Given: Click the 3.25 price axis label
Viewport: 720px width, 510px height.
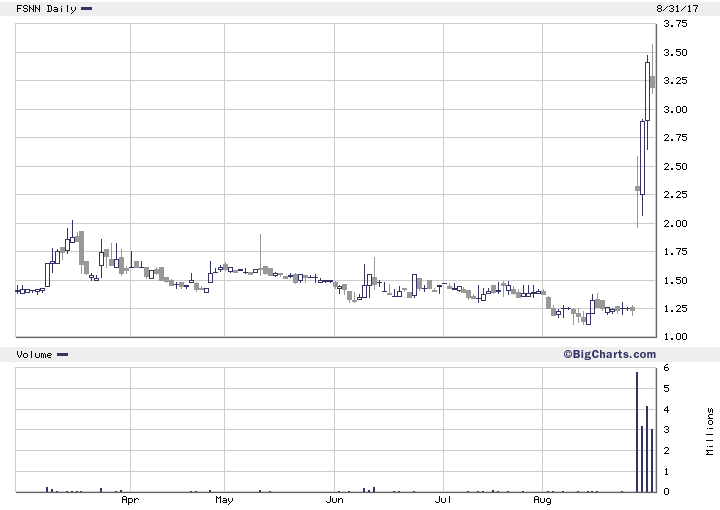Looking at the screenshot, I should tap(675, 81).
